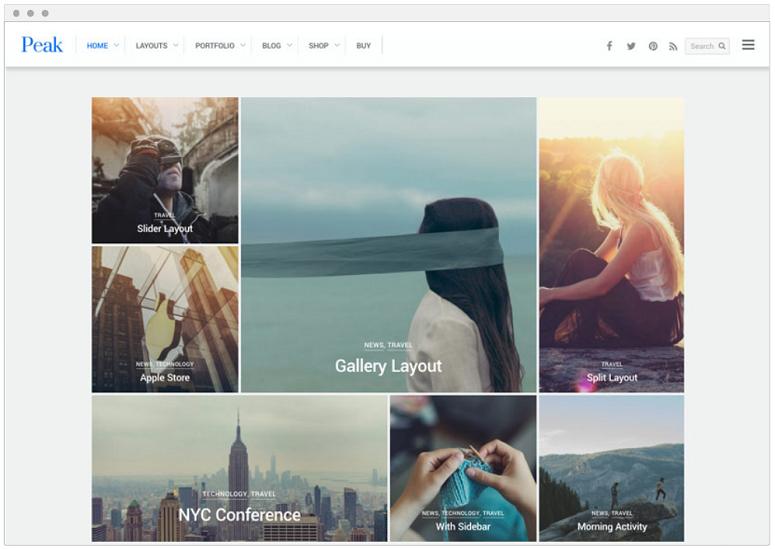Click the search magnifier icon
This screenshot has height=549, width=775.
click(722, 46)
